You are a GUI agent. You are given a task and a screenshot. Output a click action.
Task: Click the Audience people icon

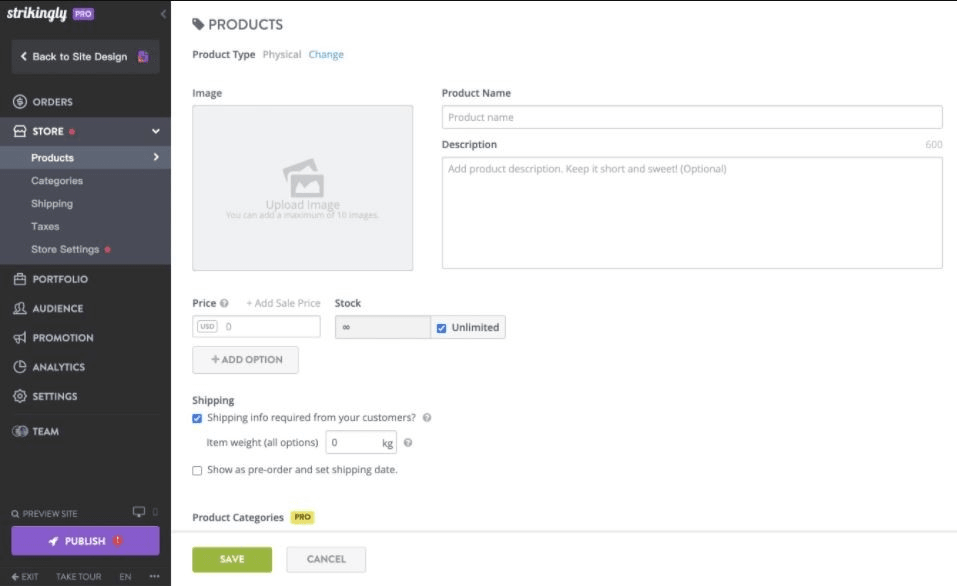(19, 309)
